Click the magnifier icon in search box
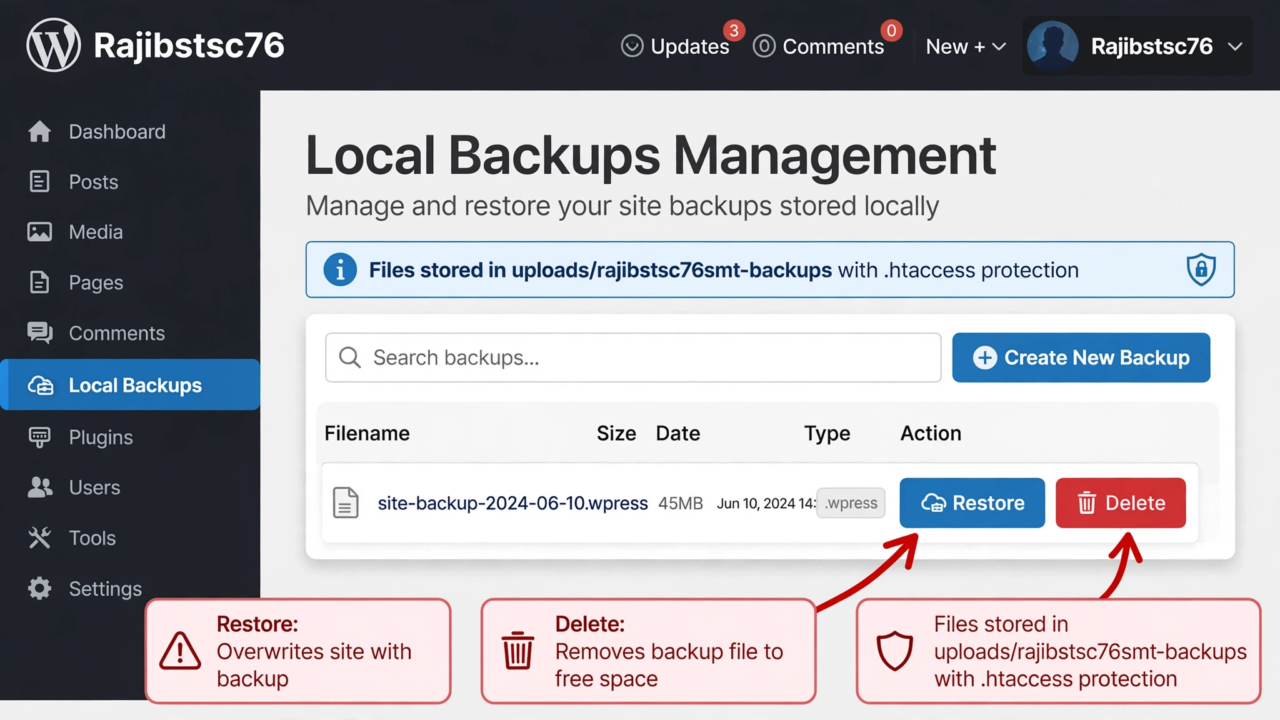 (x=349, y=358)
